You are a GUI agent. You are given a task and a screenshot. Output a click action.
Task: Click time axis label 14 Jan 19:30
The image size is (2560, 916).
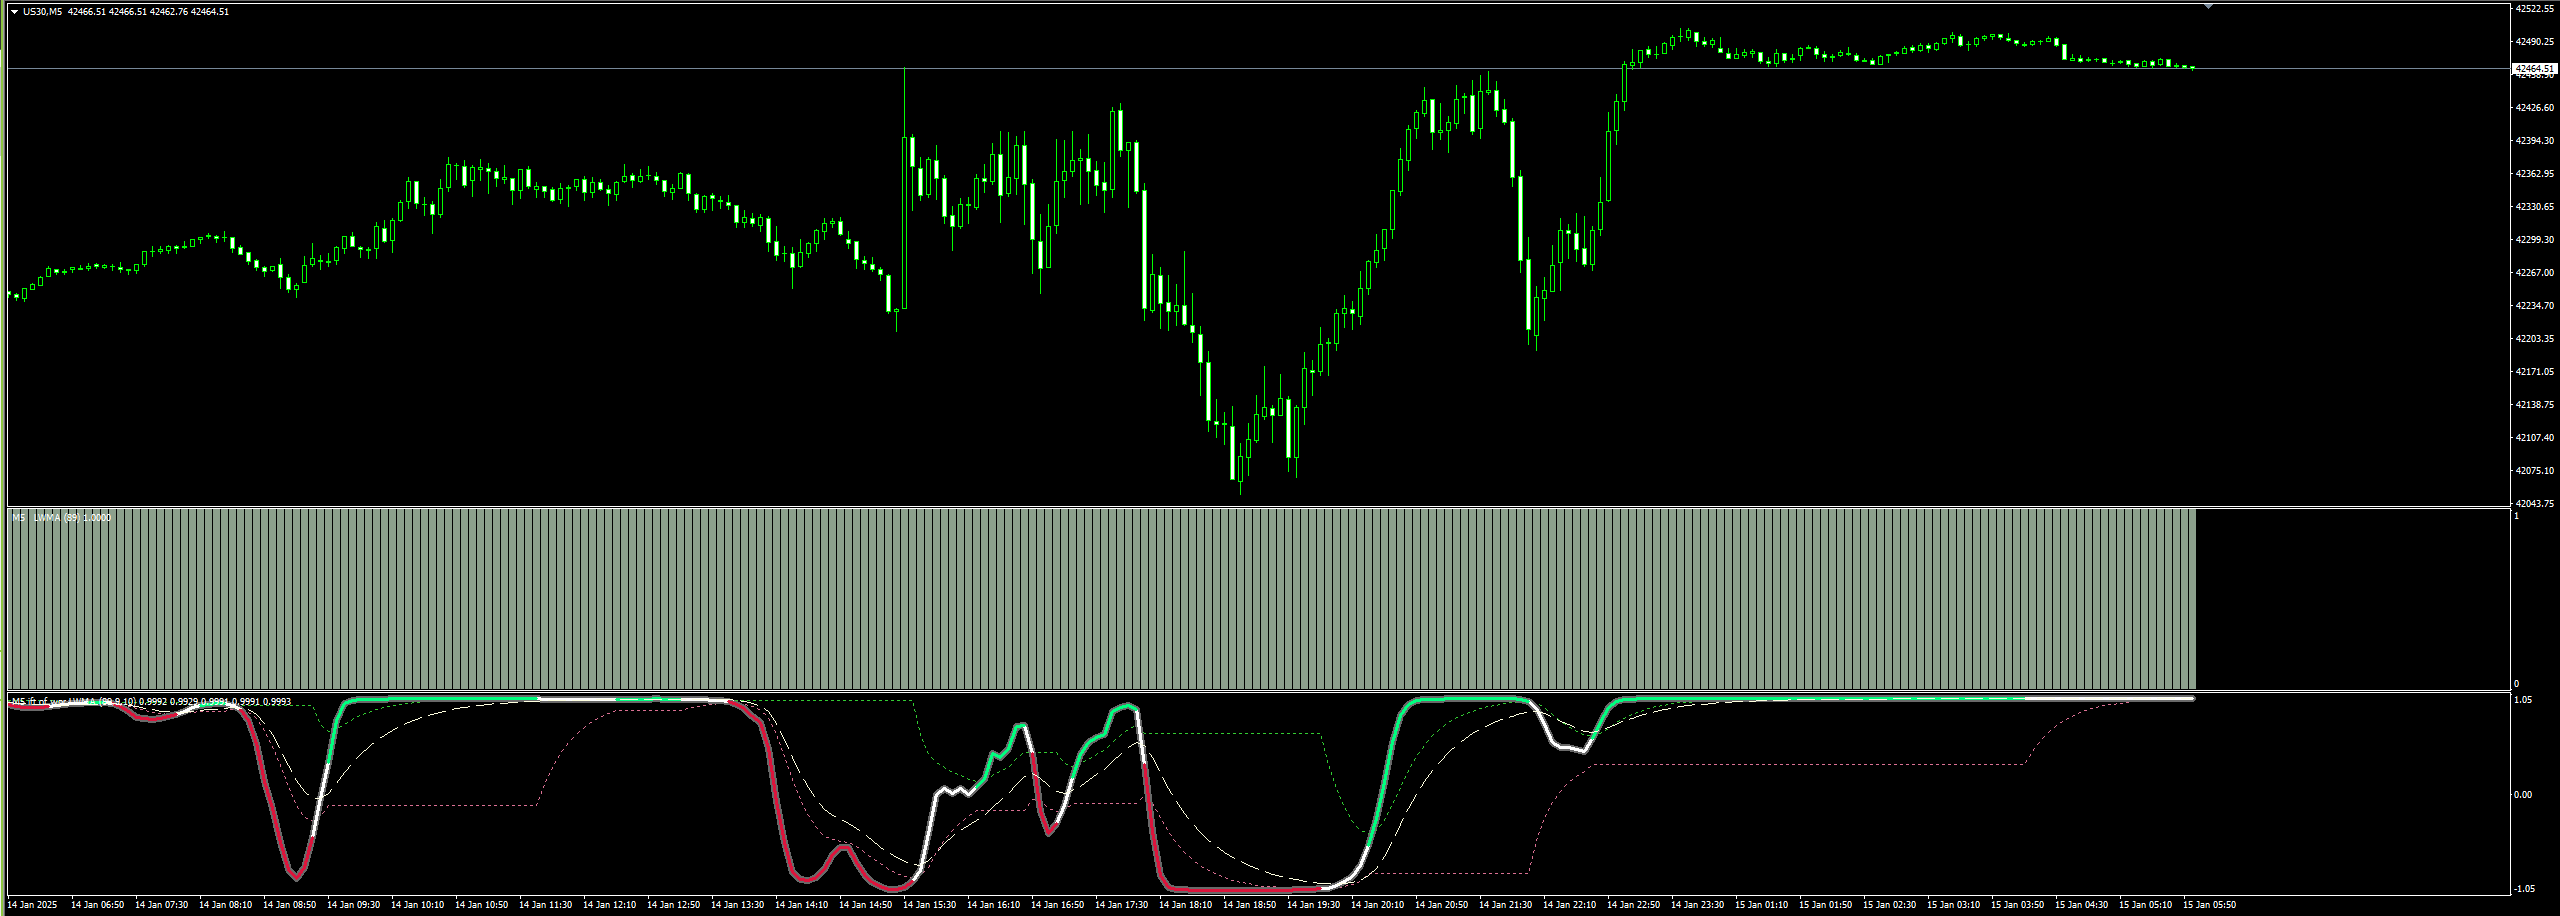[x=1314, y=905]
